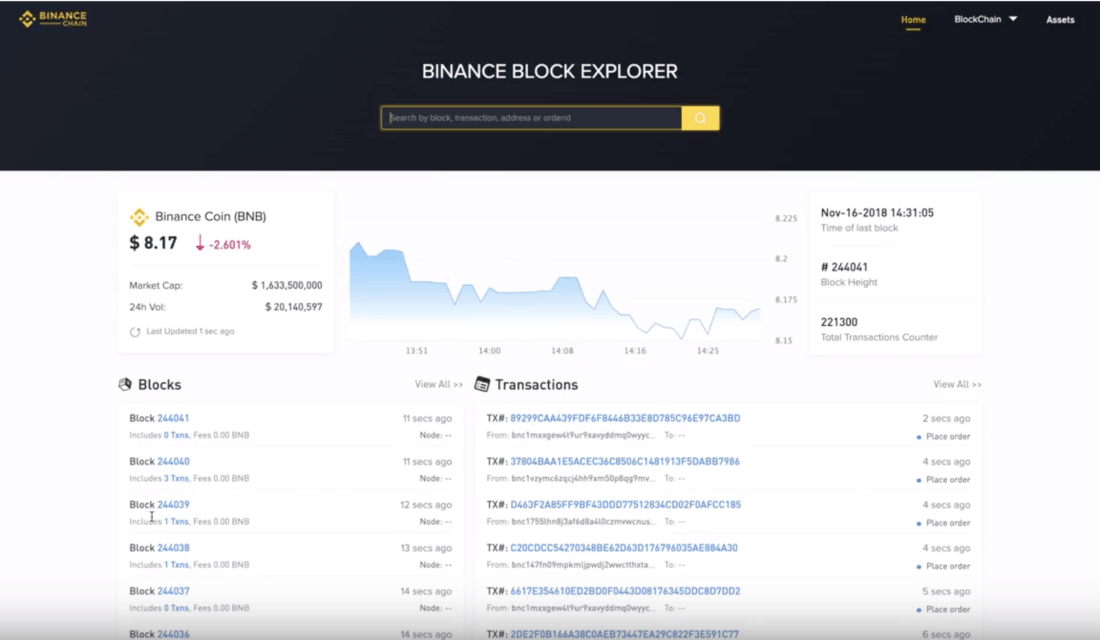View all transactions link

(957, 385)
